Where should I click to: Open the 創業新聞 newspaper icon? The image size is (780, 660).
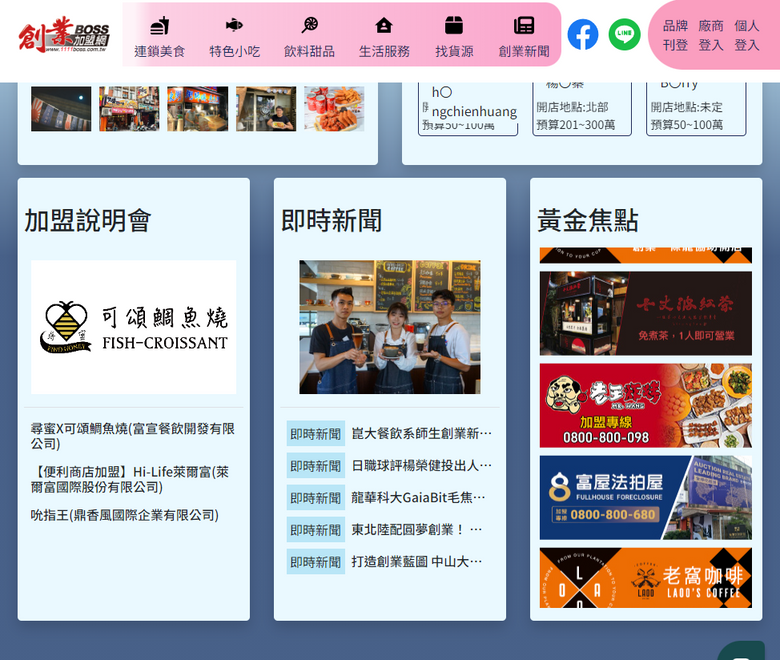click(x=524, y=25)
